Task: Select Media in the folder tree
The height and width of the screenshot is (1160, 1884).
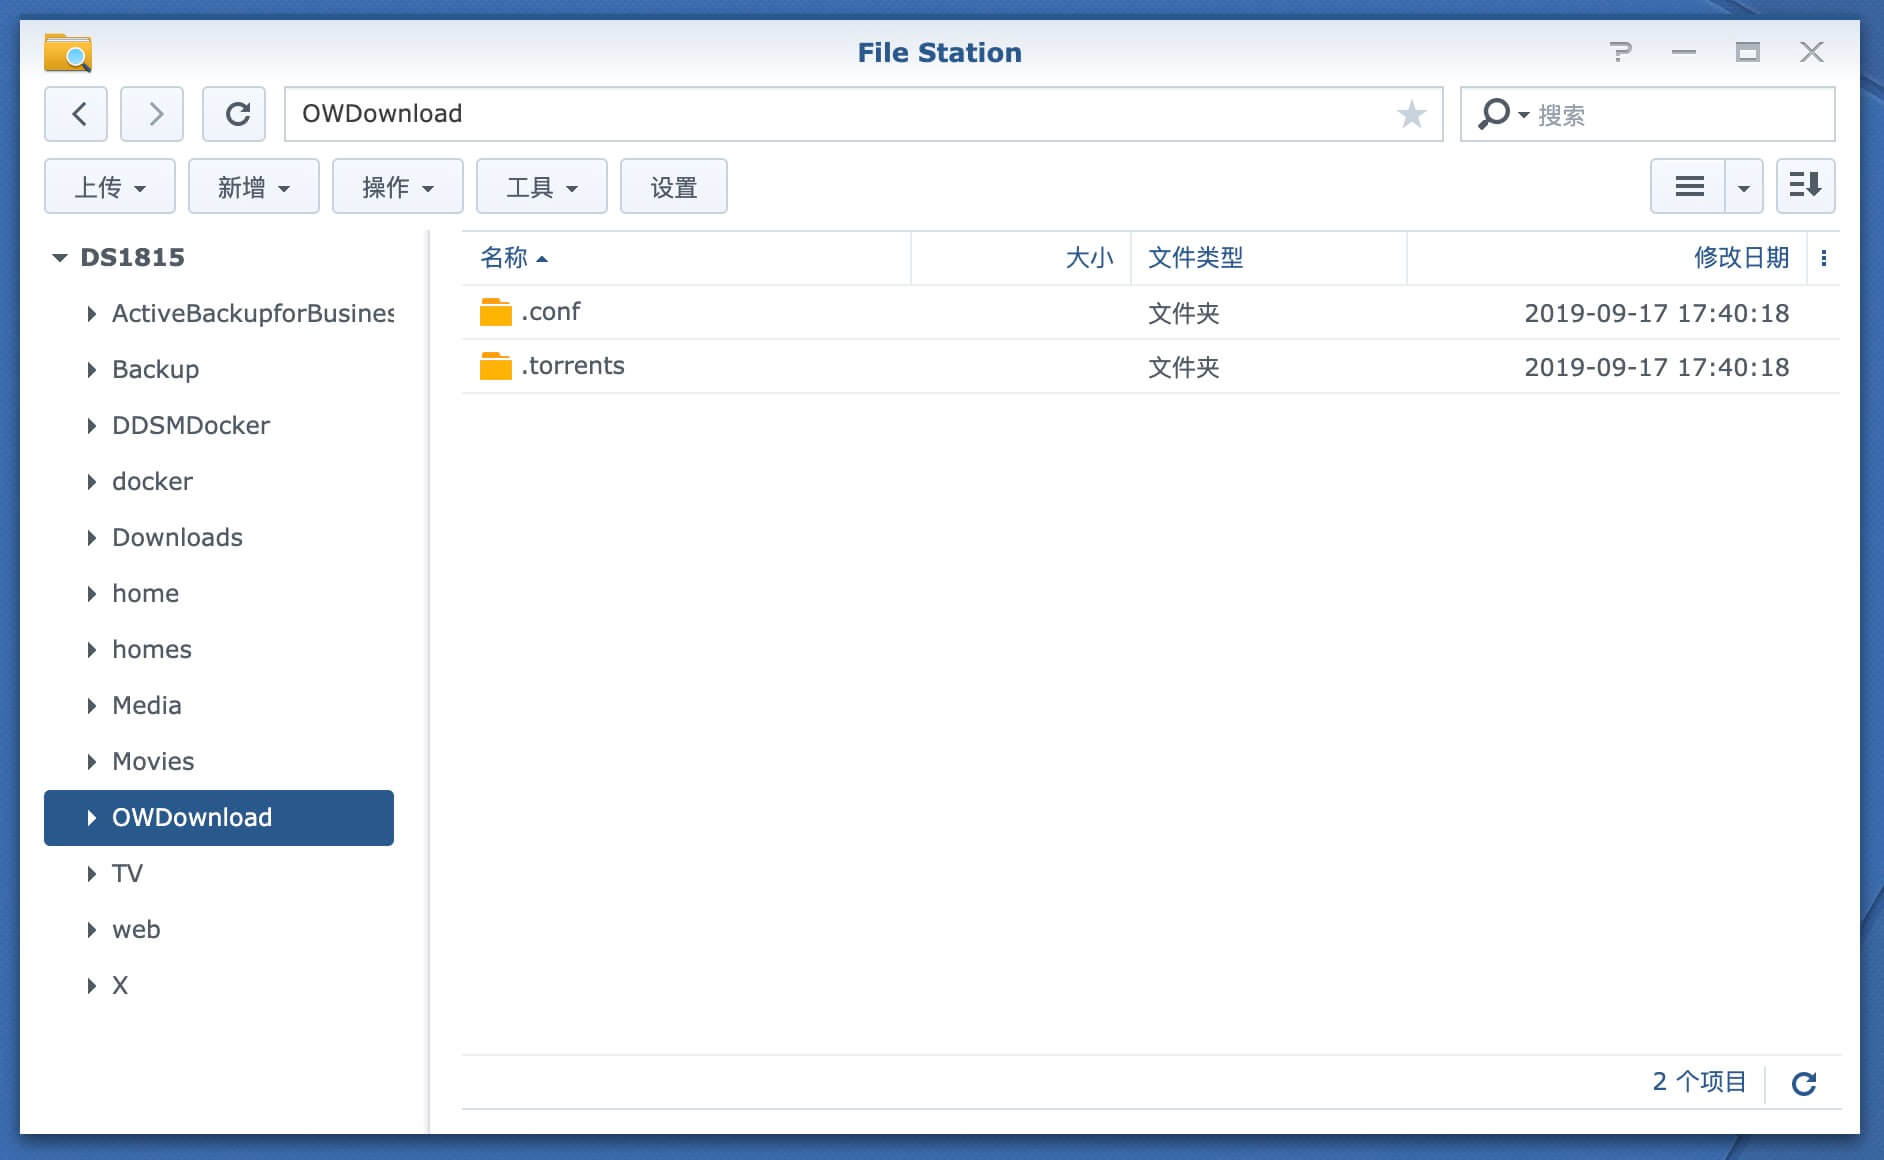Action: (147, 706)
